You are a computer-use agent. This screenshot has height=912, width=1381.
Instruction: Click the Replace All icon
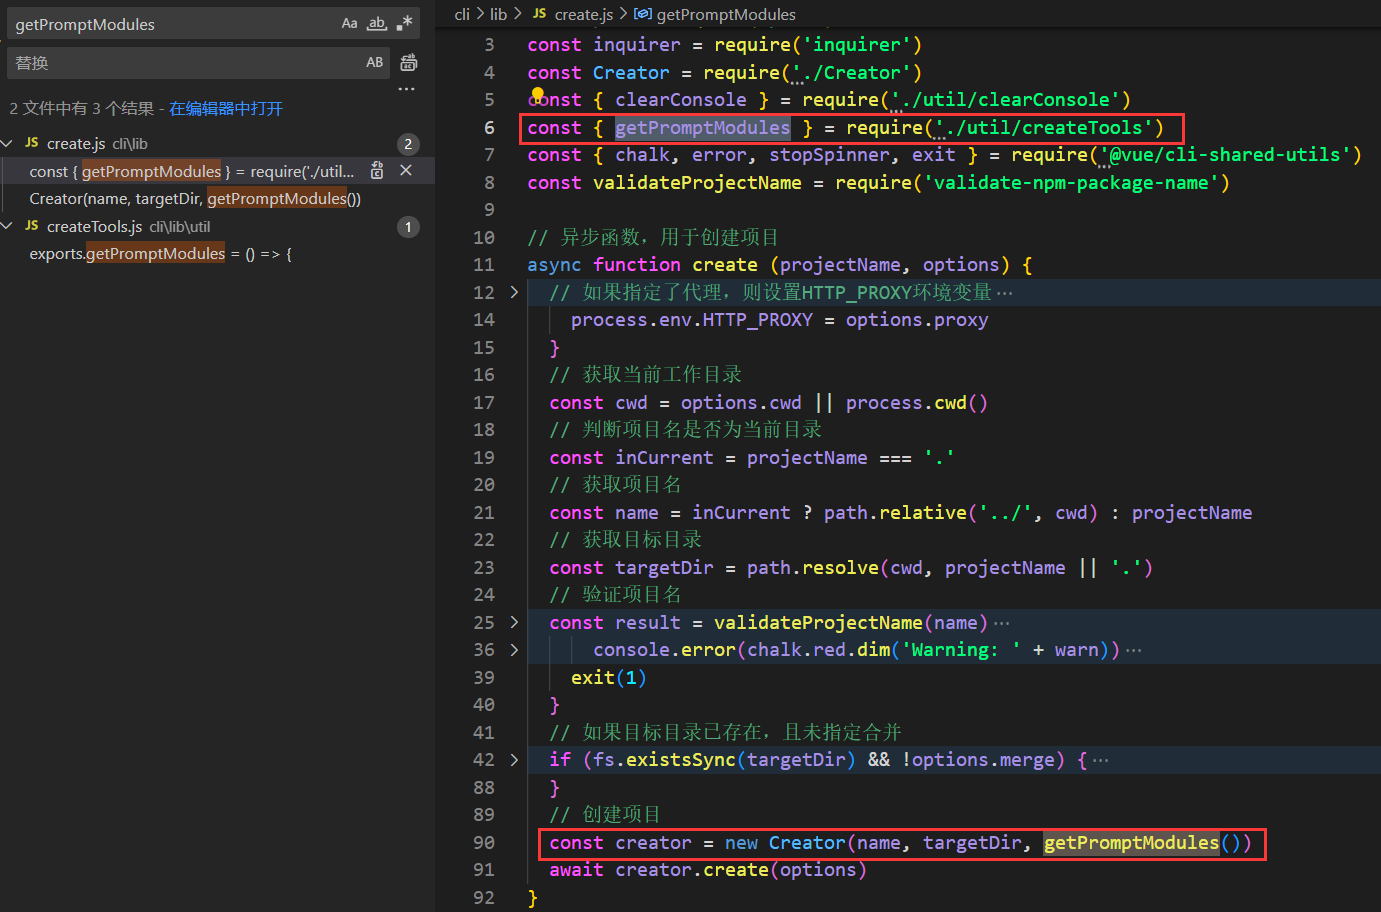(408, 62)
